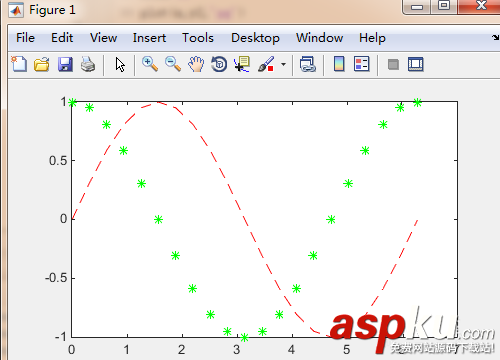Activate the Zoom In magnifier tool
The width and height of the screenshot is (500, 360).
(x=150, y=64)
